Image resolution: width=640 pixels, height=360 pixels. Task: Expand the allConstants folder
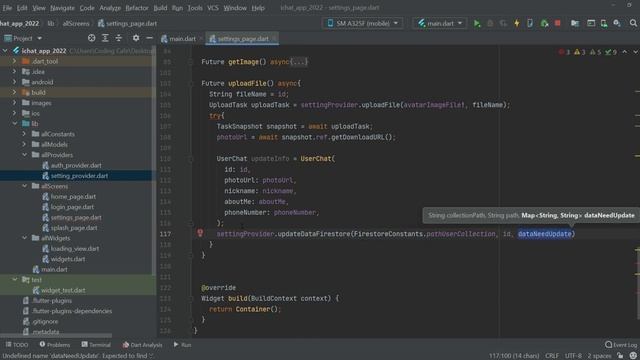coord(24,134)
